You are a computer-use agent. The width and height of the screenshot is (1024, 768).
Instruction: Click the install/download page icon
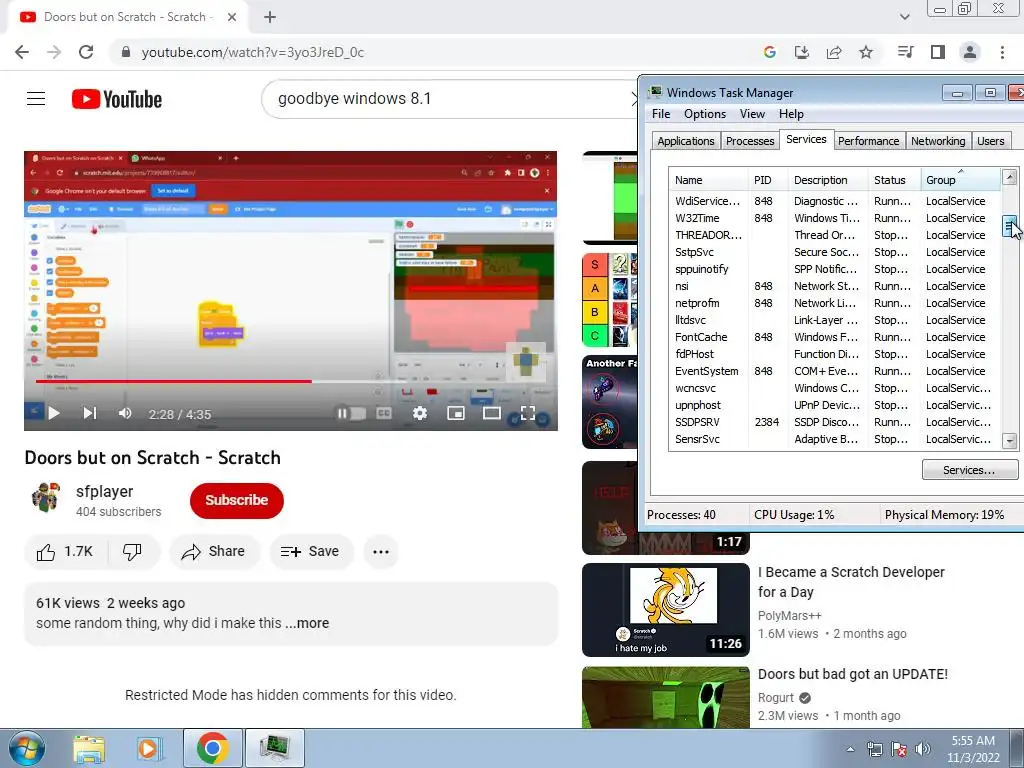pyautogui.click(x=802, y=52)
